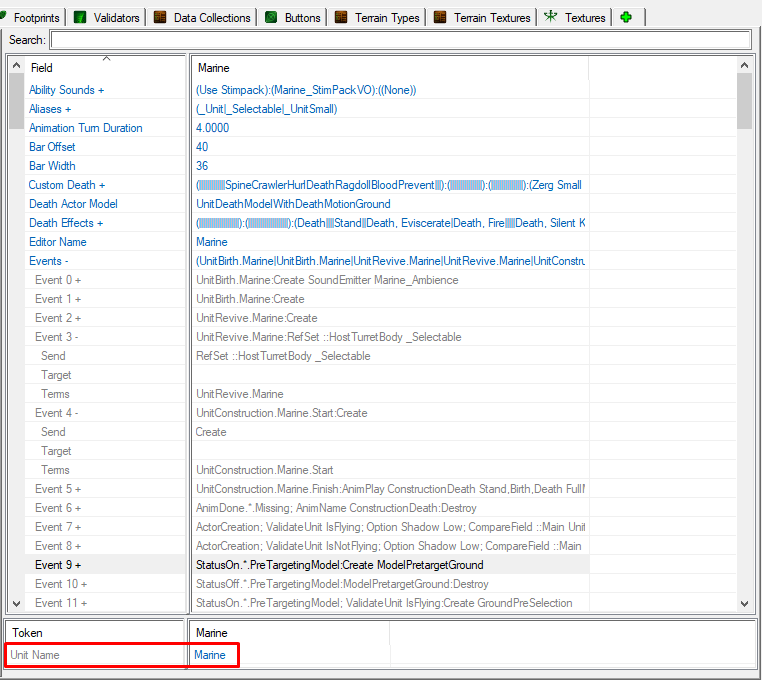Click the Marine Unit Name token value

coord(209,655)
